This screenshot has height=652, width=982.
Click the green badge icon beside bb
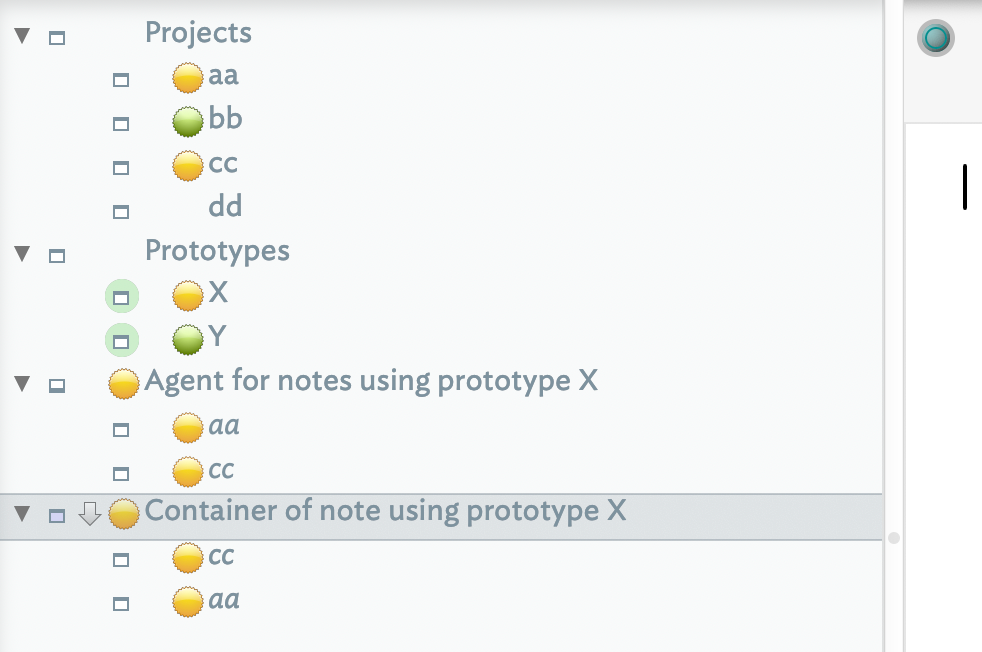[188, 121]
